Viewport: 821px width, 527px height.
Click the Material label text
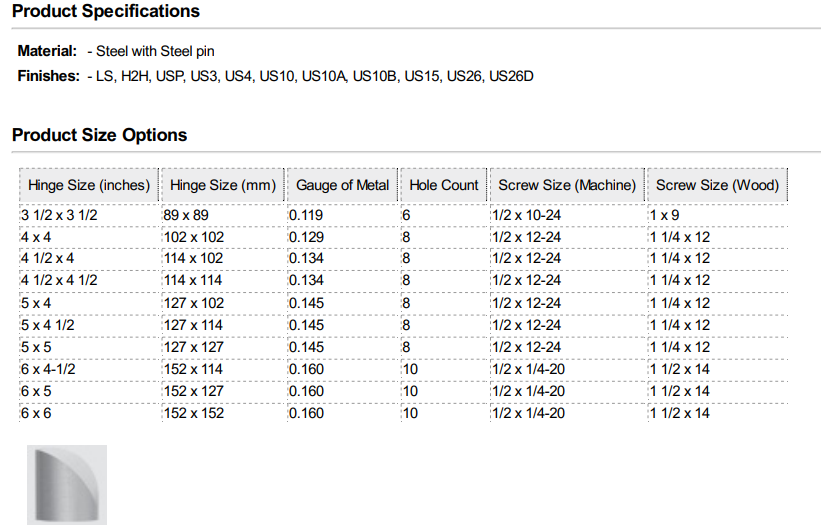pyautogui.click(x=47, y=51)
